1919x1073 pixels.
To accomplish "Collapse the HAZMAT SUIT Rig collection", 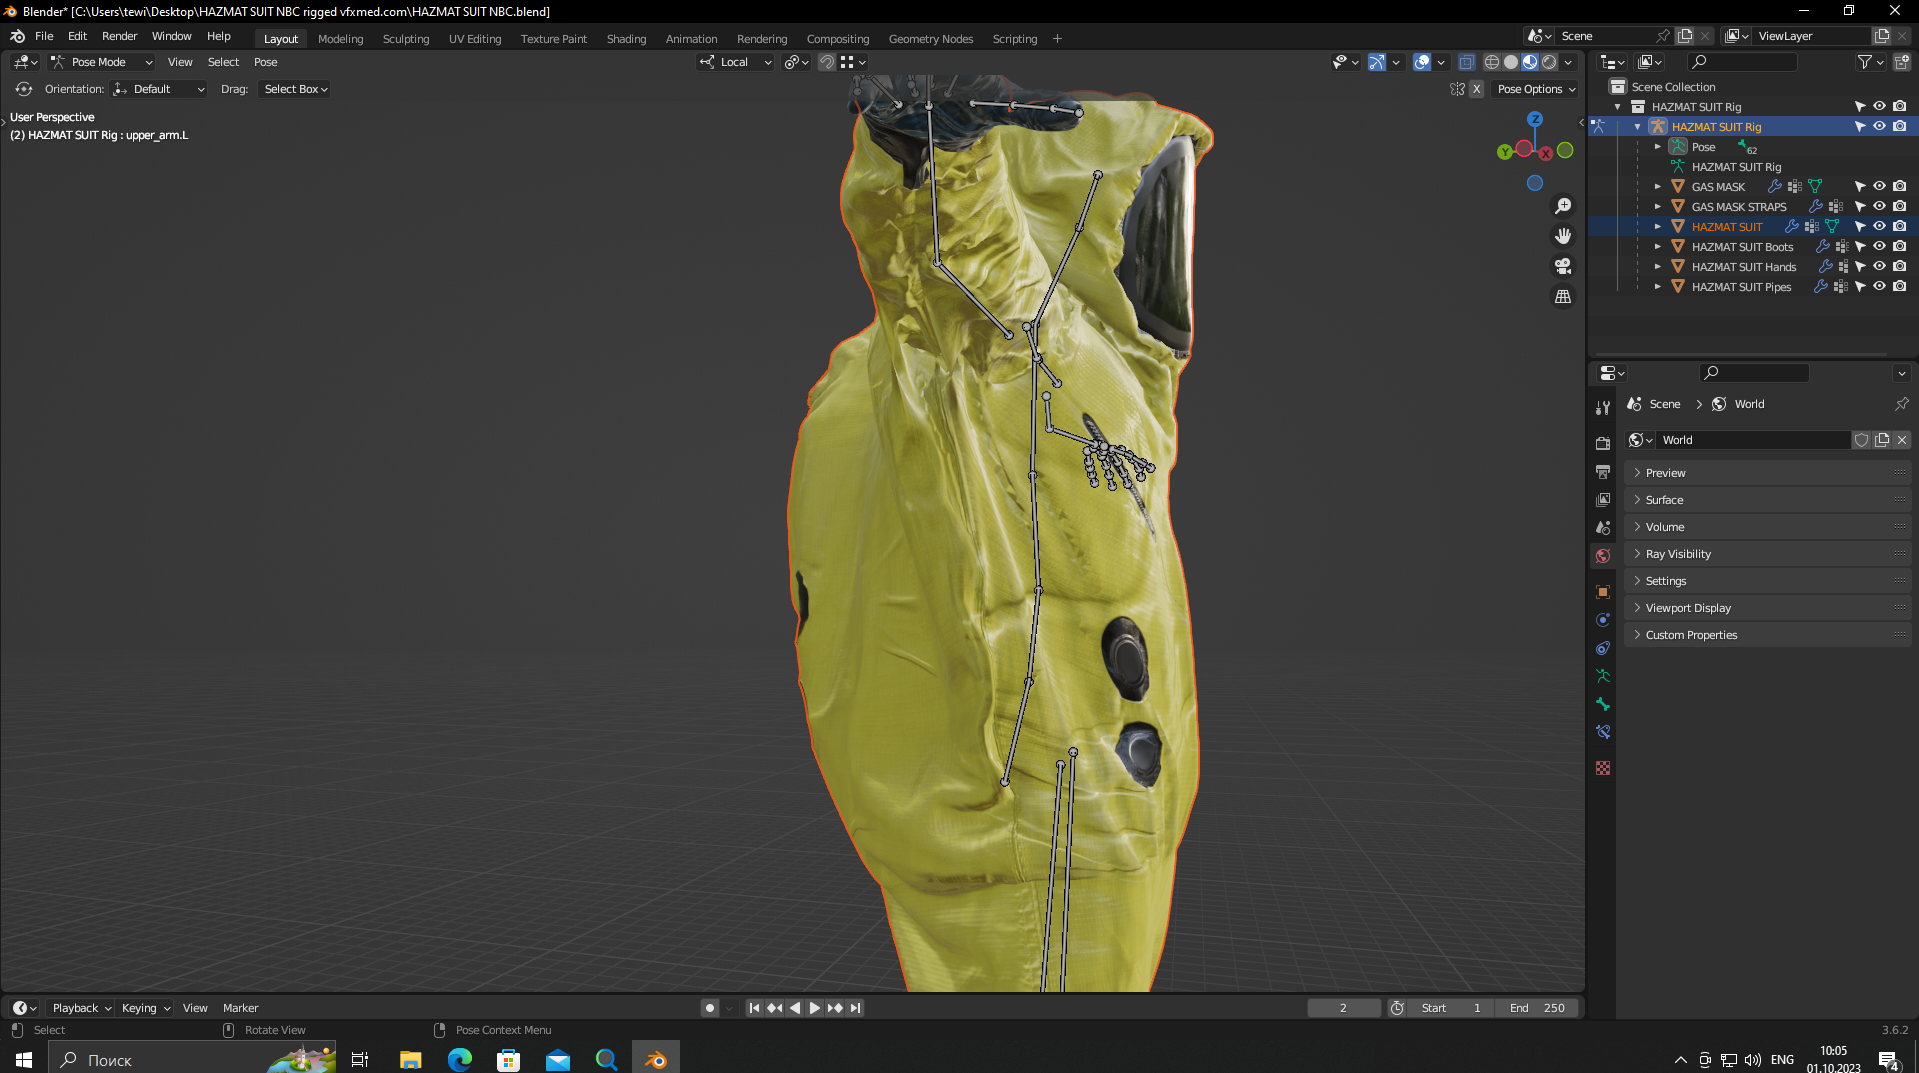I will 1617,107.
